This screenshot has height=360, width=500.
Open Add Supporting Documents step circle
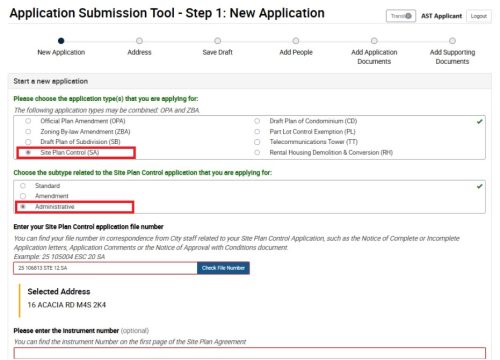click(x=452, y=41)
